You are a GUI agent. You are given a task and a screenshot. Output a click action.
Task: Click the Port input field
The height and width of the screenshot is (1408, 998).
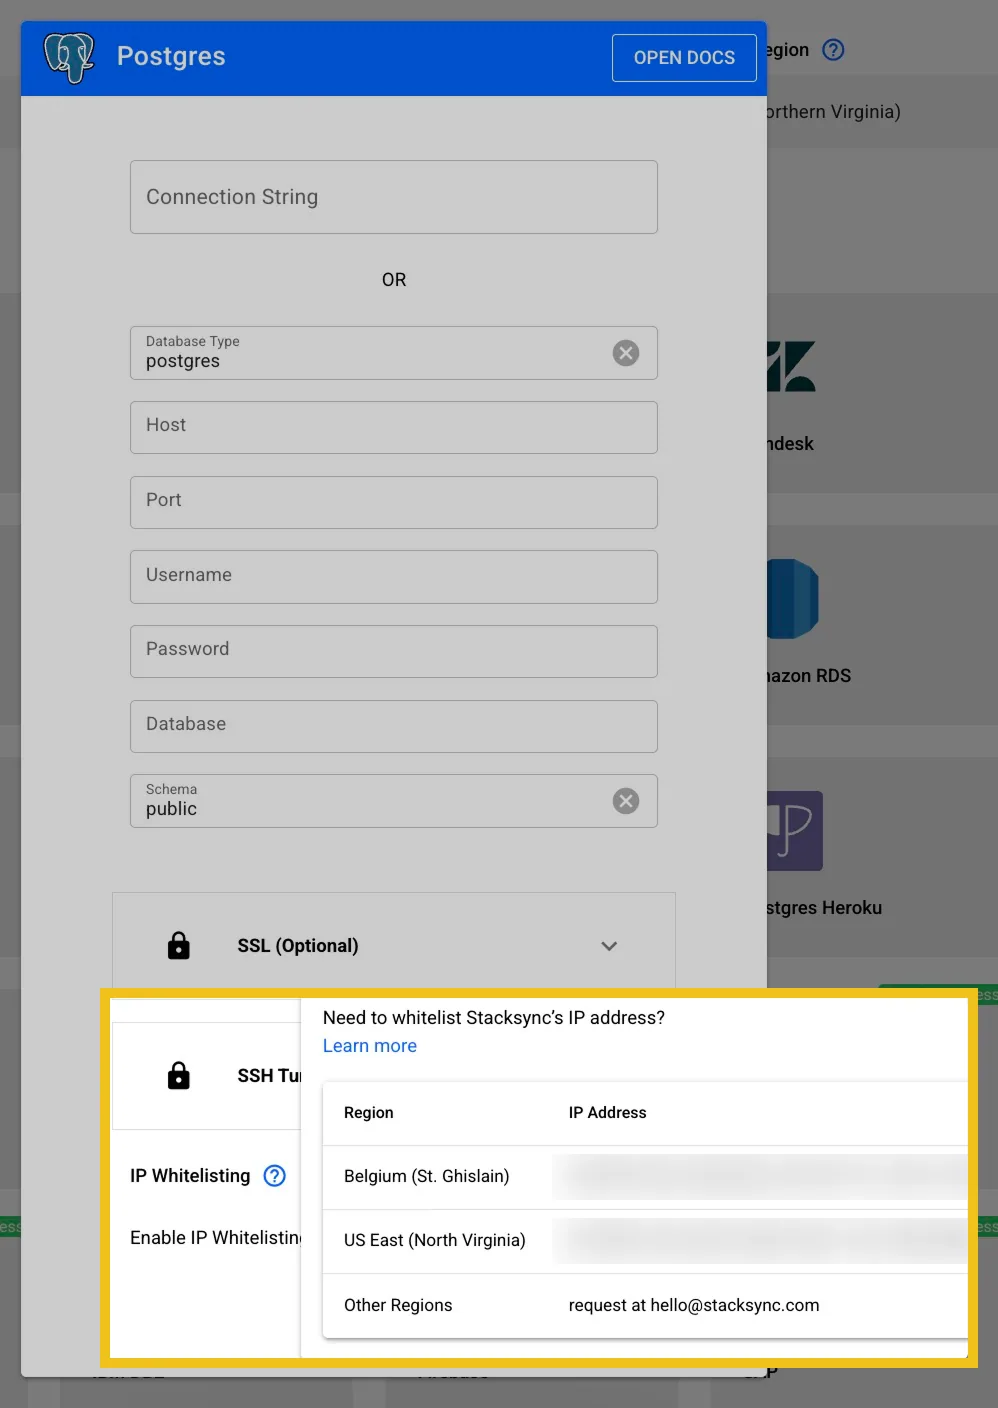pyautogui.click(x=394, y=502)
